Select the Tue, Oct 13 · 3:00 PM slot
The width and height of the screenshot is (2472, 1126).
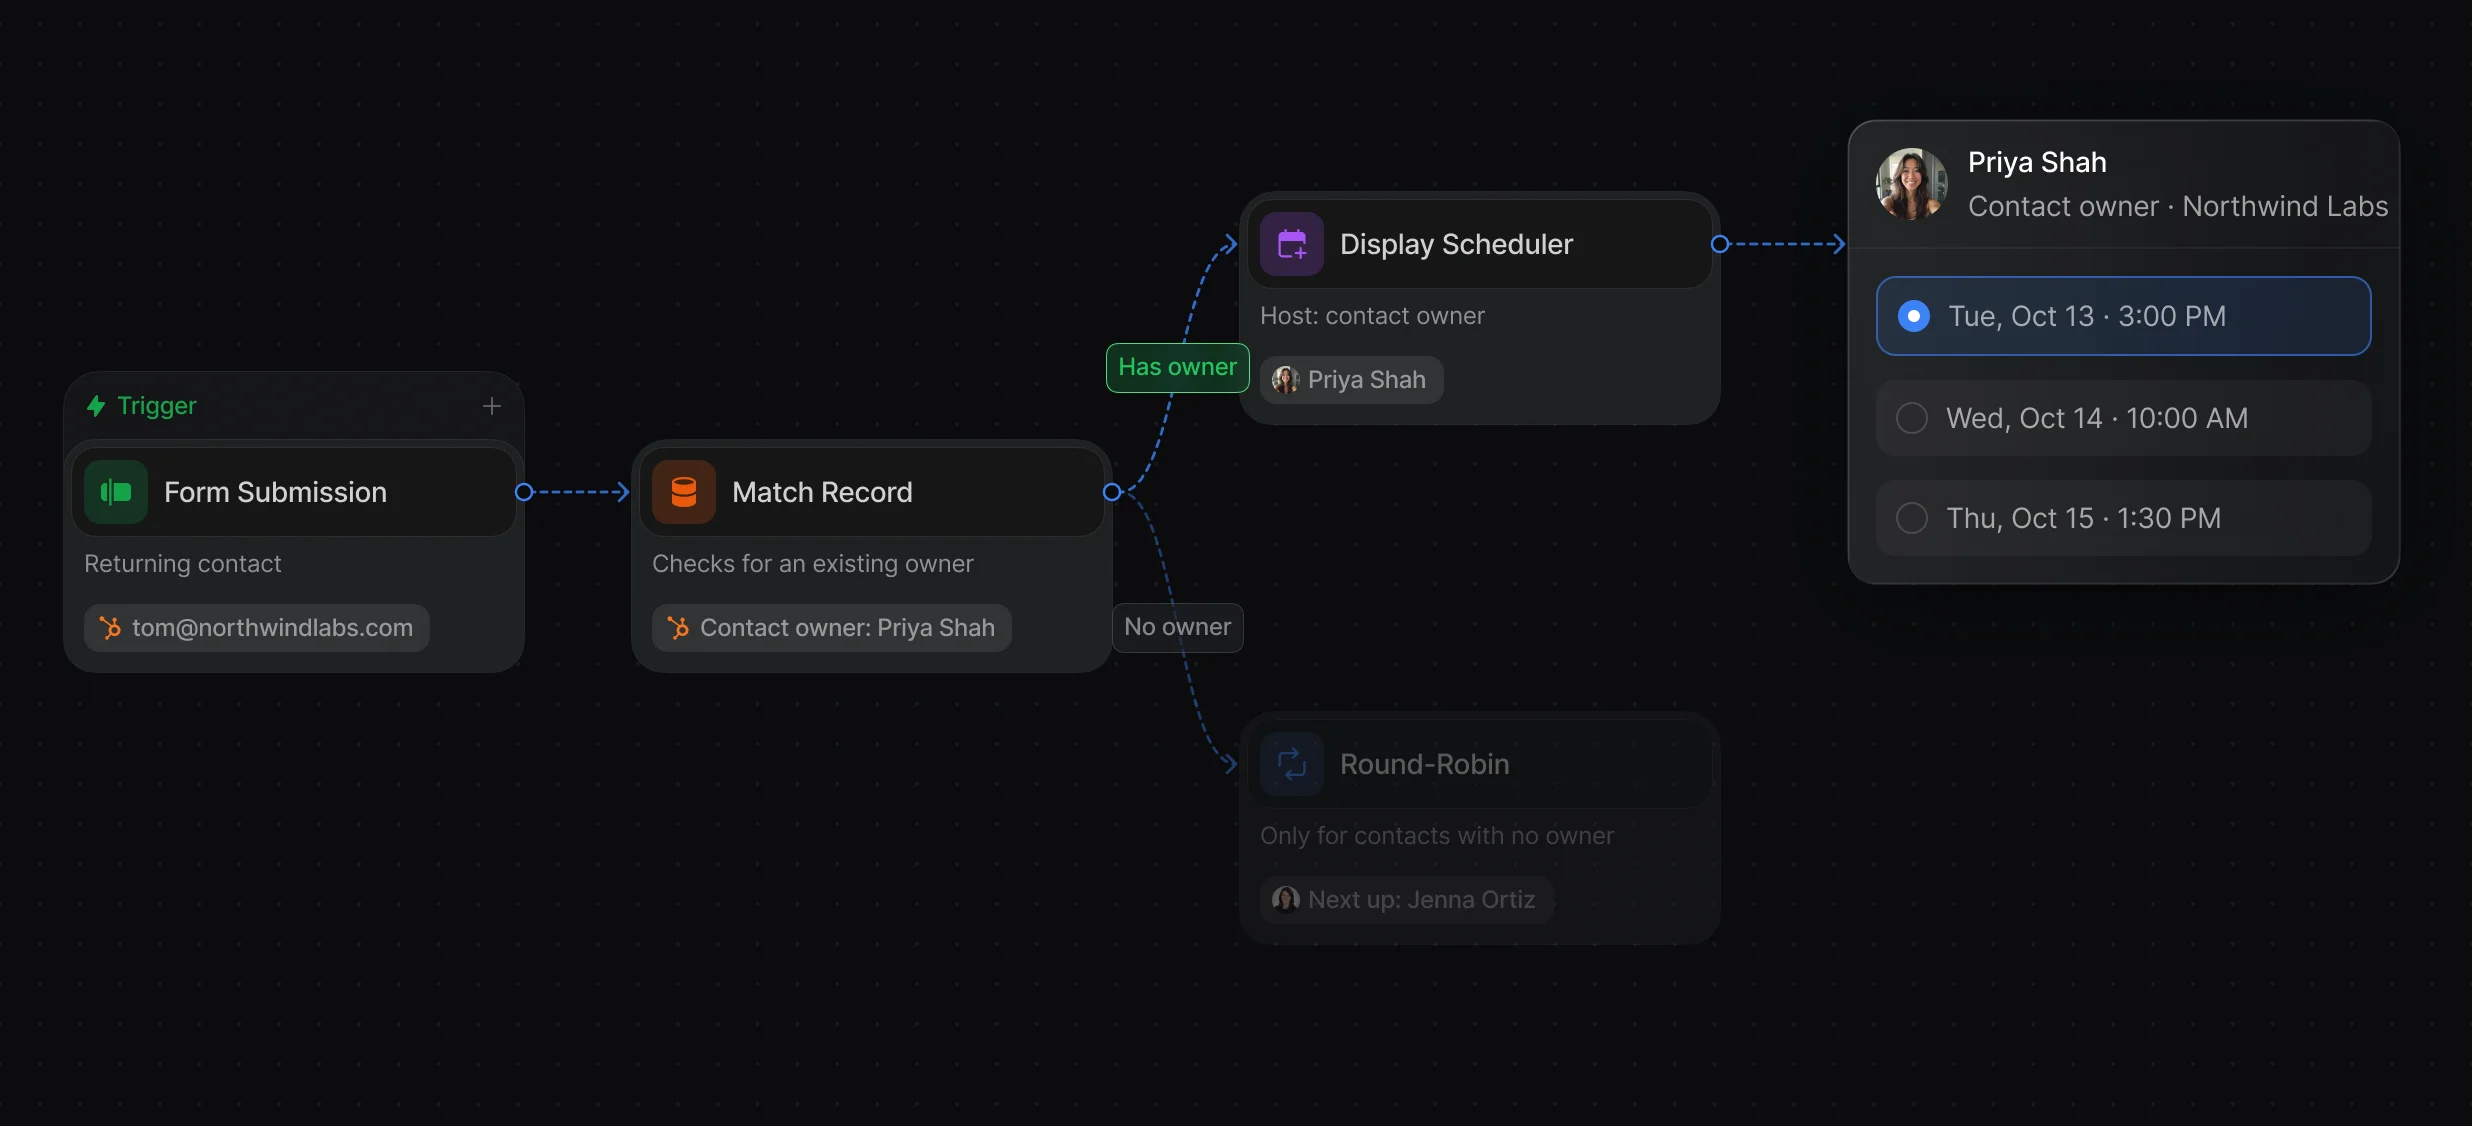(x=2124, y=316)
